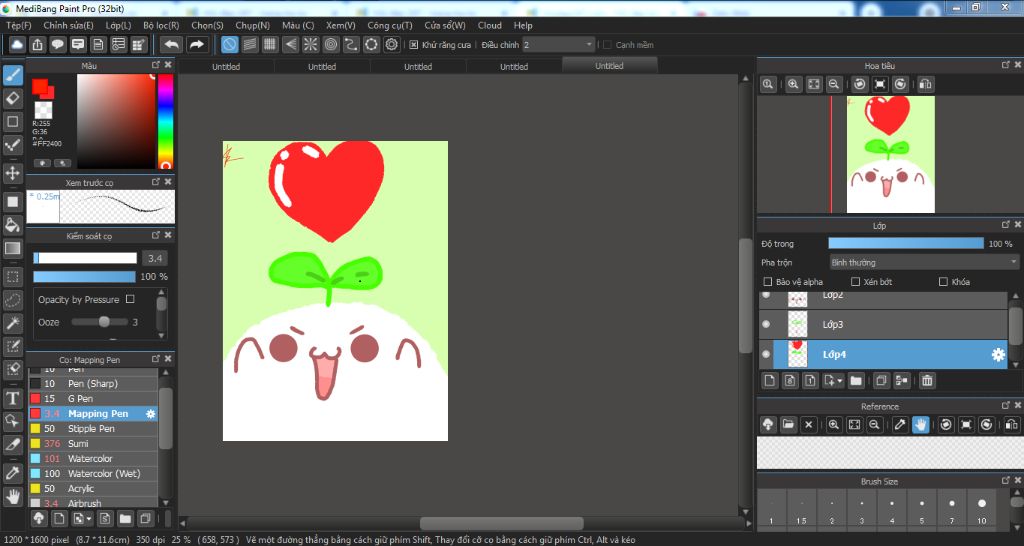1024x546 pixels.
Task: Click the Redo arrow in toolbar
Action: pos(196,44)
